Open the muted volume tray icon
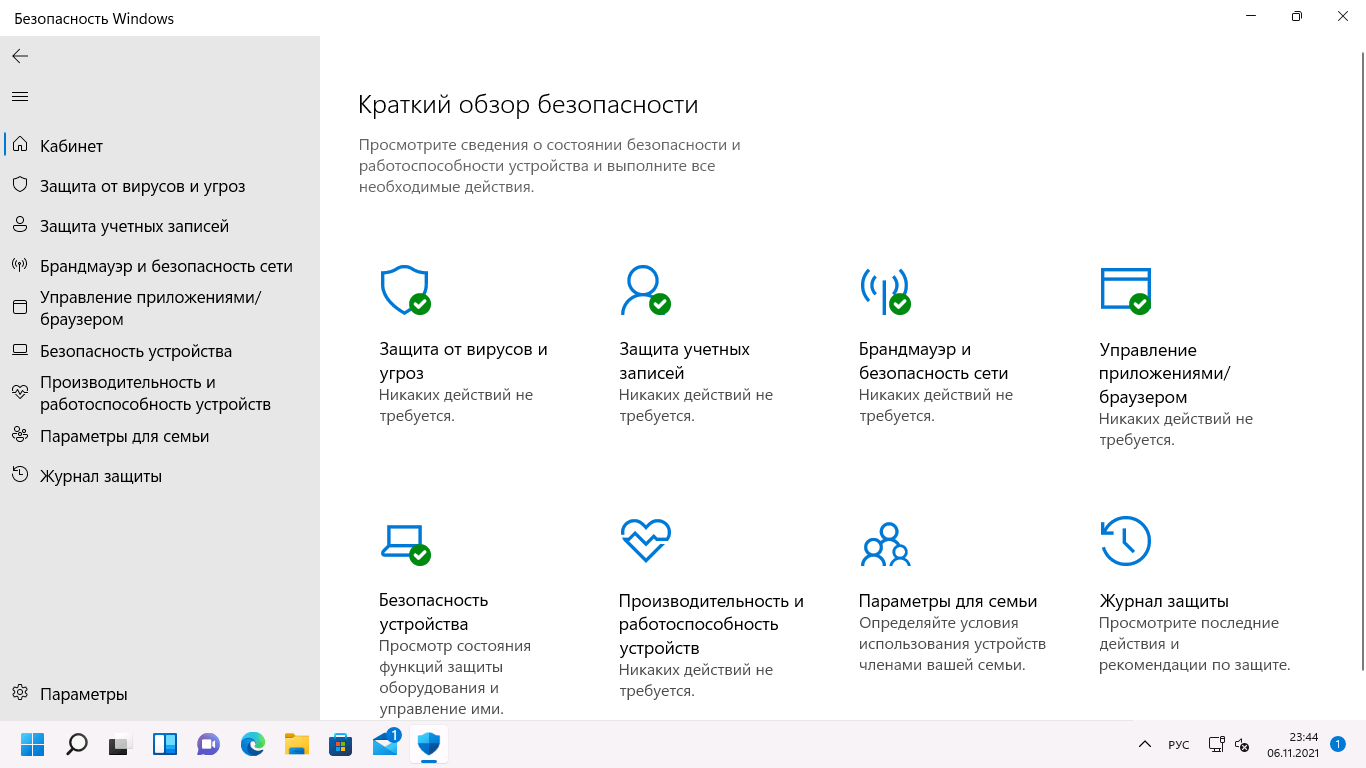 (1242, 745)
